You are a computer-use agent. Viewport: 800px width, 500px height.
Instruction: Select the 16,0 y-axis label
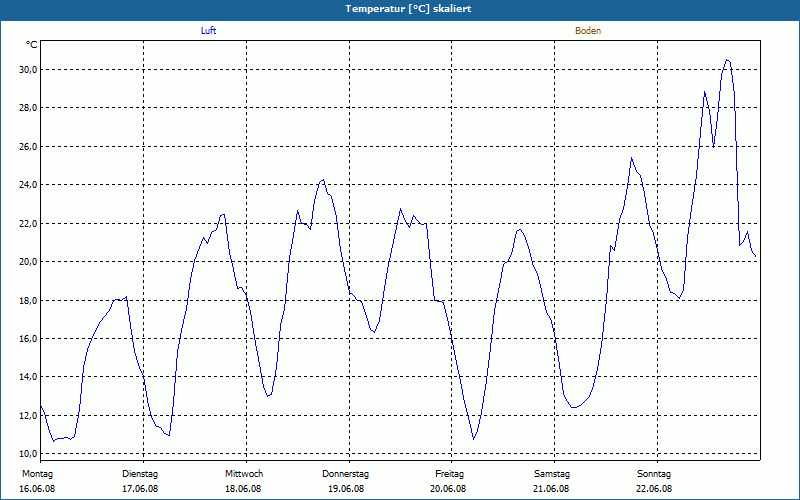[x=28, y=339]
